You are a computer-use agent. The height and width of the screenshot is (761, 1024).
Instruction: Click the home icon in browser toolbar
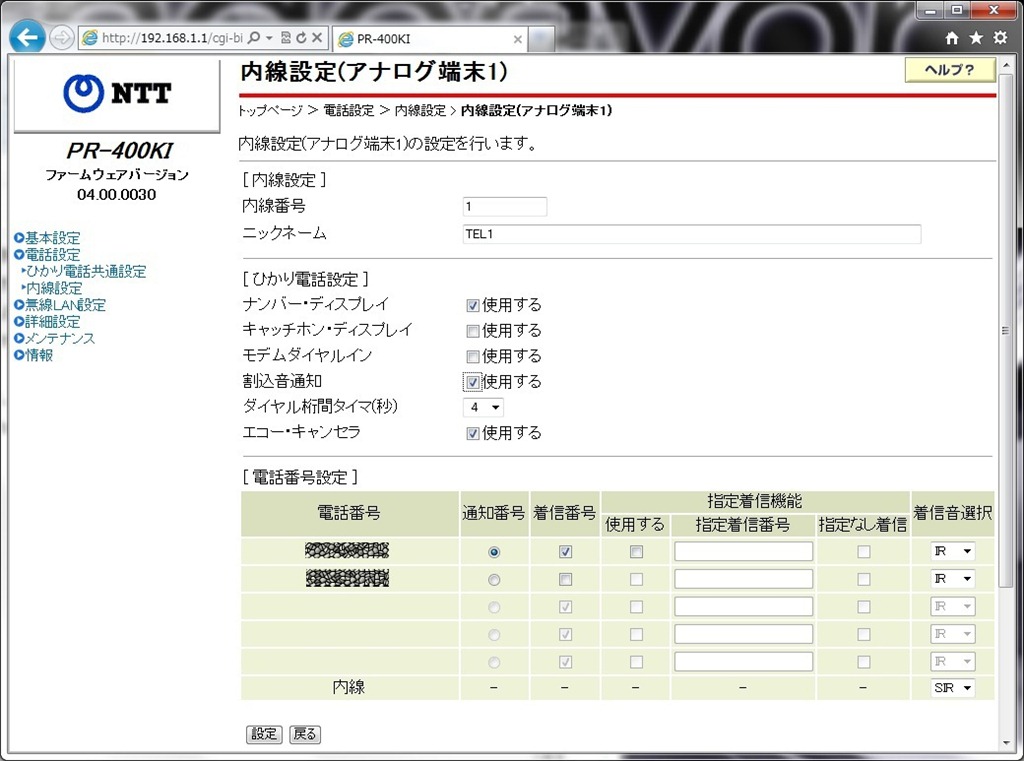[952, 38]
